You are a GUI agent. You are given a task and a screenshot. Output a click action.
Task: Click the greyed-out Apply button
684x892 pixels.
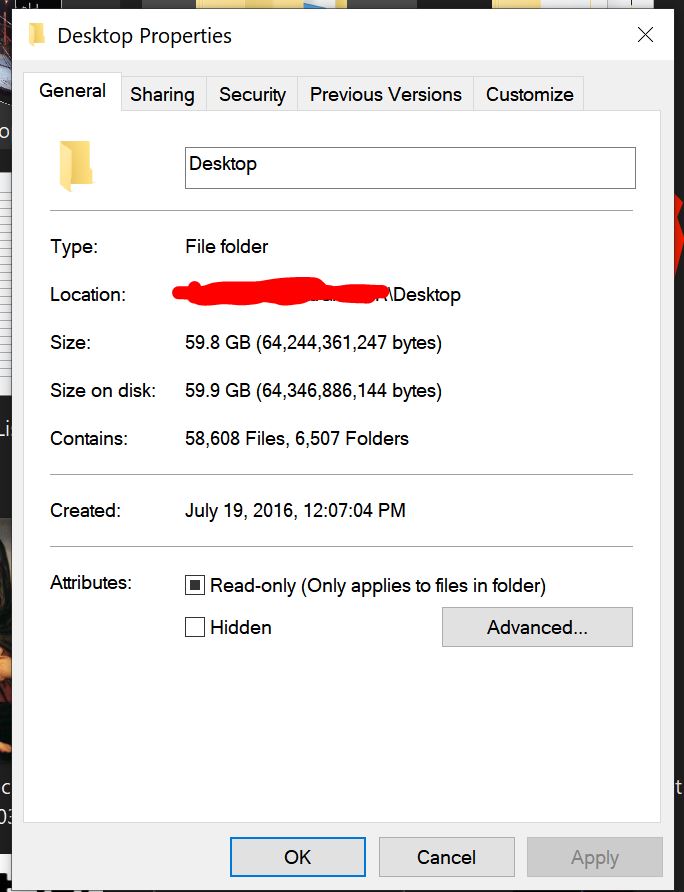[x=595, y=857]
